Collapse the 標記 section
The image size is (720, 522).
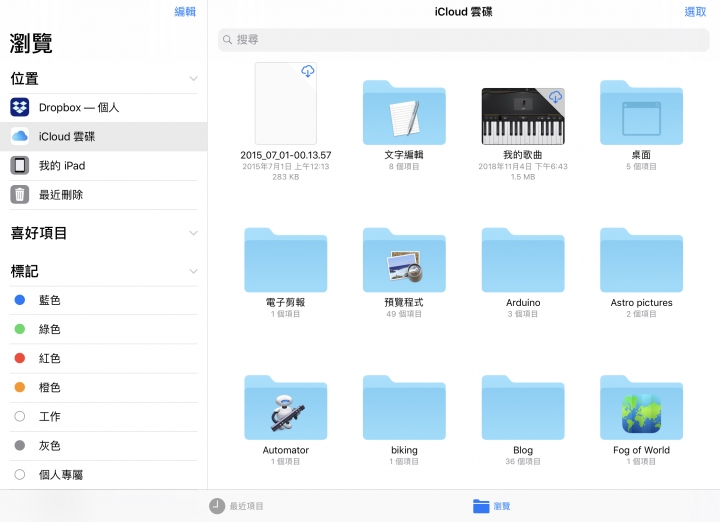(194, 271)
